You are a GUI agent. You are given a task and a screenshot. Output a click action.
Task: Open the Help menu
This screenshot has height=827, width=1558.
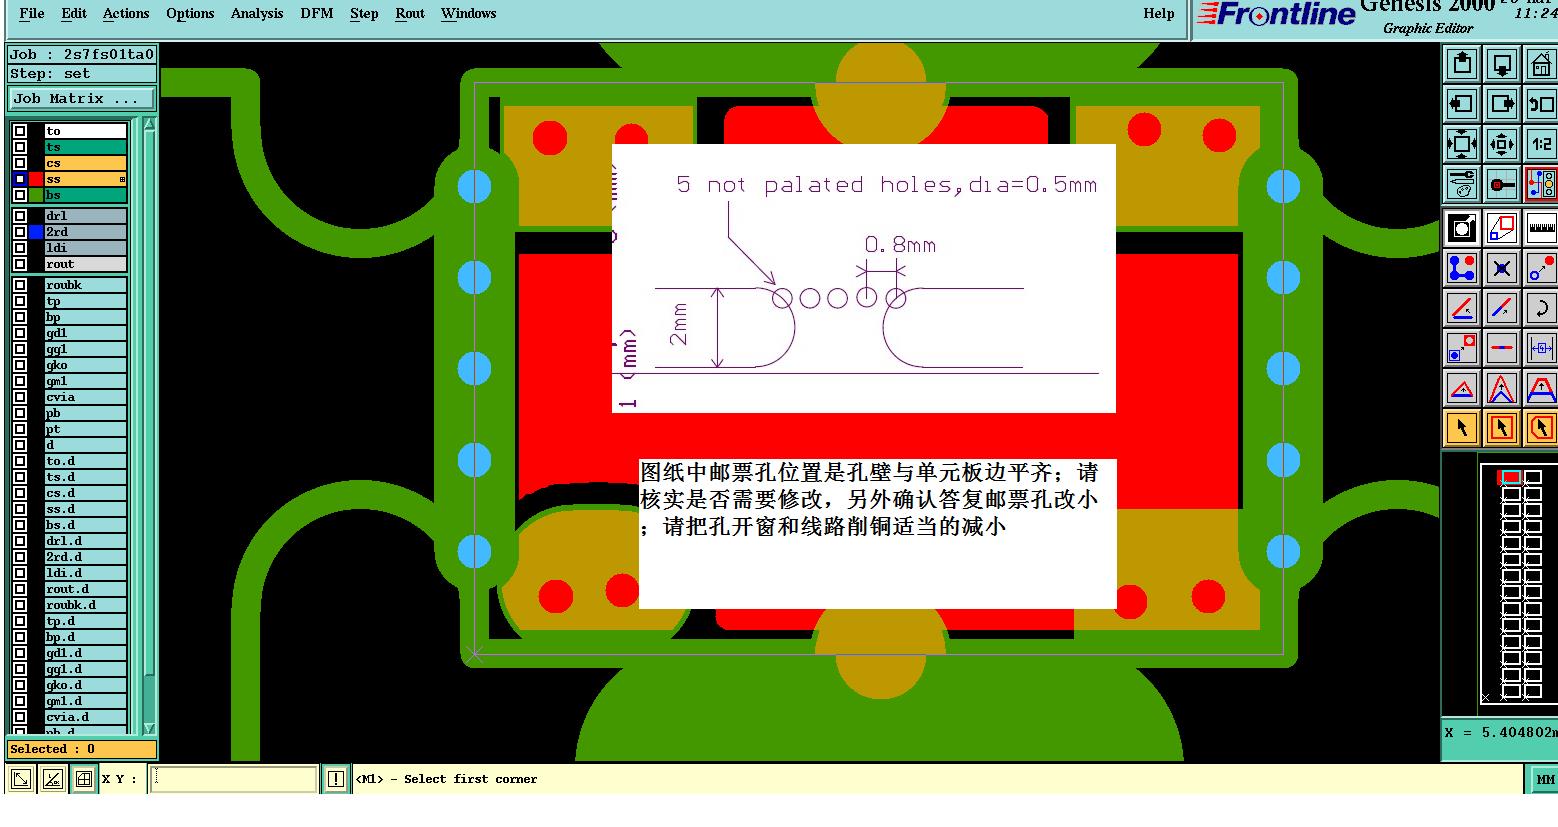1159,13
